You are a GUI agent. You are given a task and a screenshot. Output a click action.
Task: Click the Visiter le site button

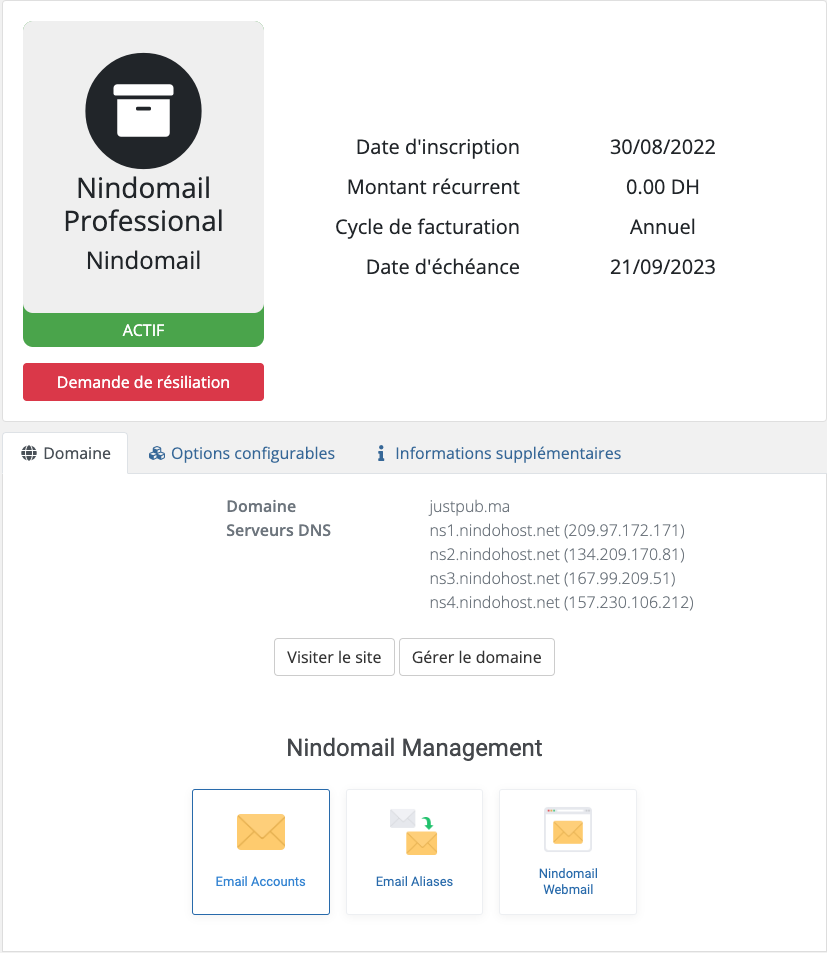334,657
